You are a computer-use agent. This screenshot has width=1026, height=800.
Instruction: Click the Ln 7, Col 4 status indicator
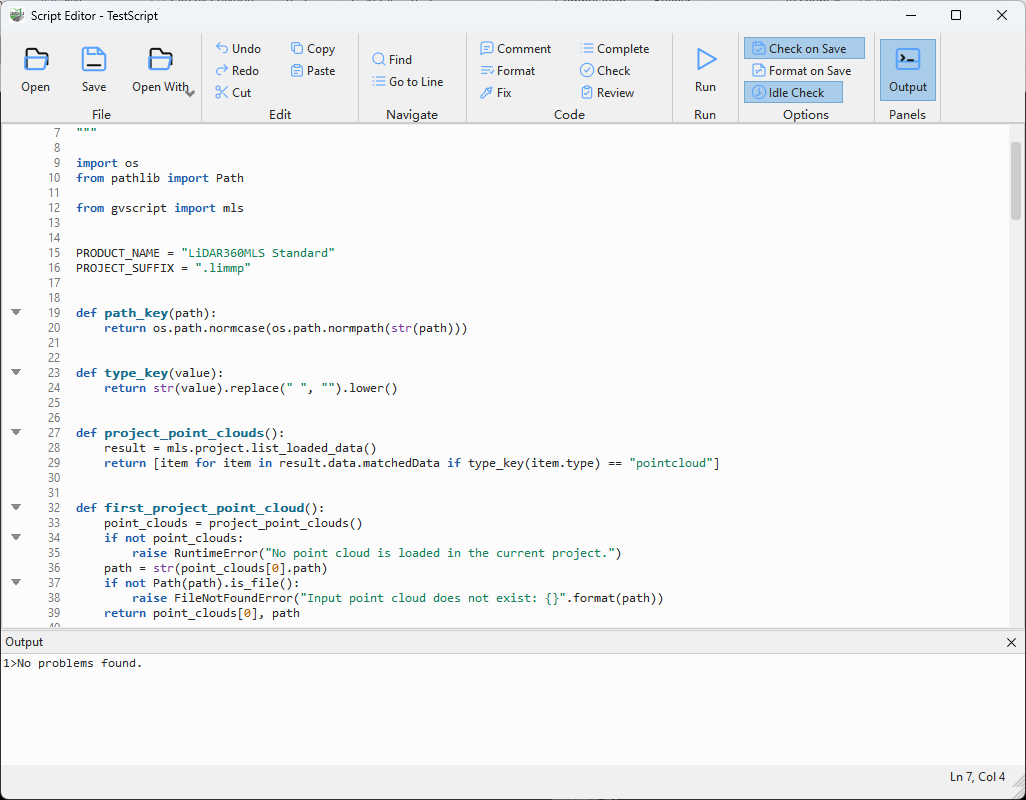coord(978,776)
